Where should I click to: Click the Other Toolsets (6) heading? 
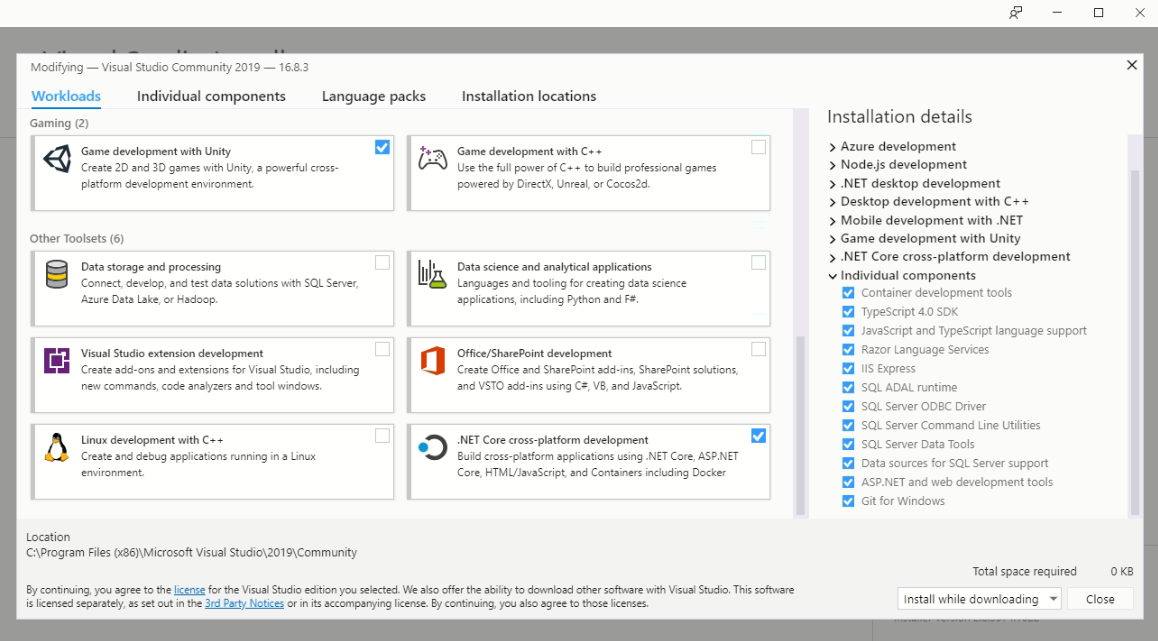point(77,239)
